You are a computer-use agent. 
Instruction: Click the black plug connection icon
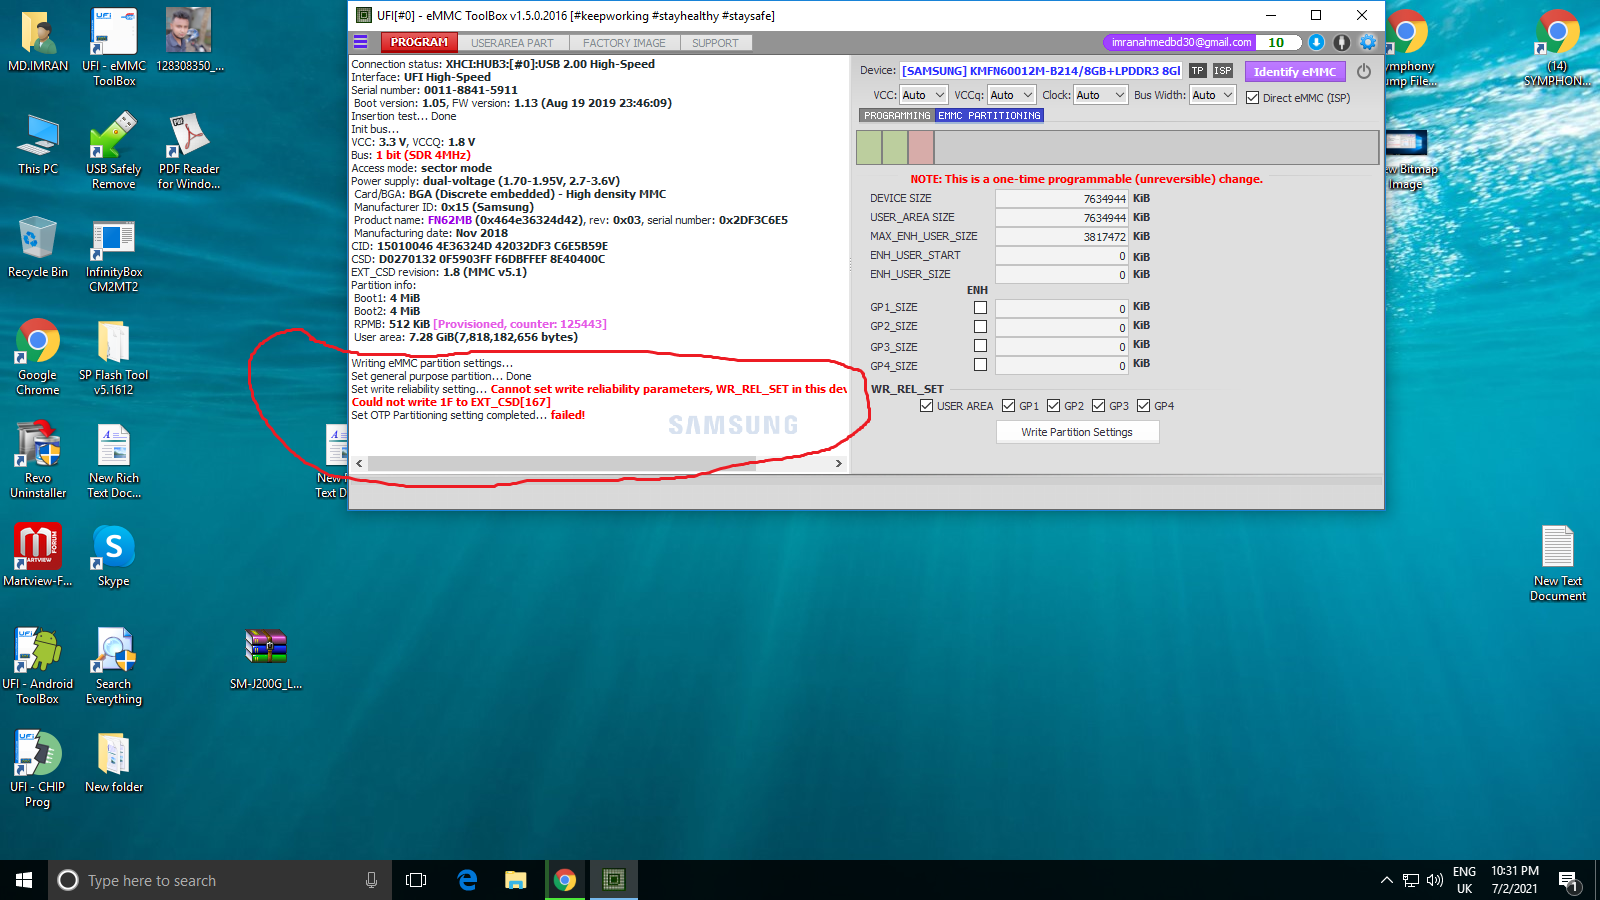click(1342, 42)
